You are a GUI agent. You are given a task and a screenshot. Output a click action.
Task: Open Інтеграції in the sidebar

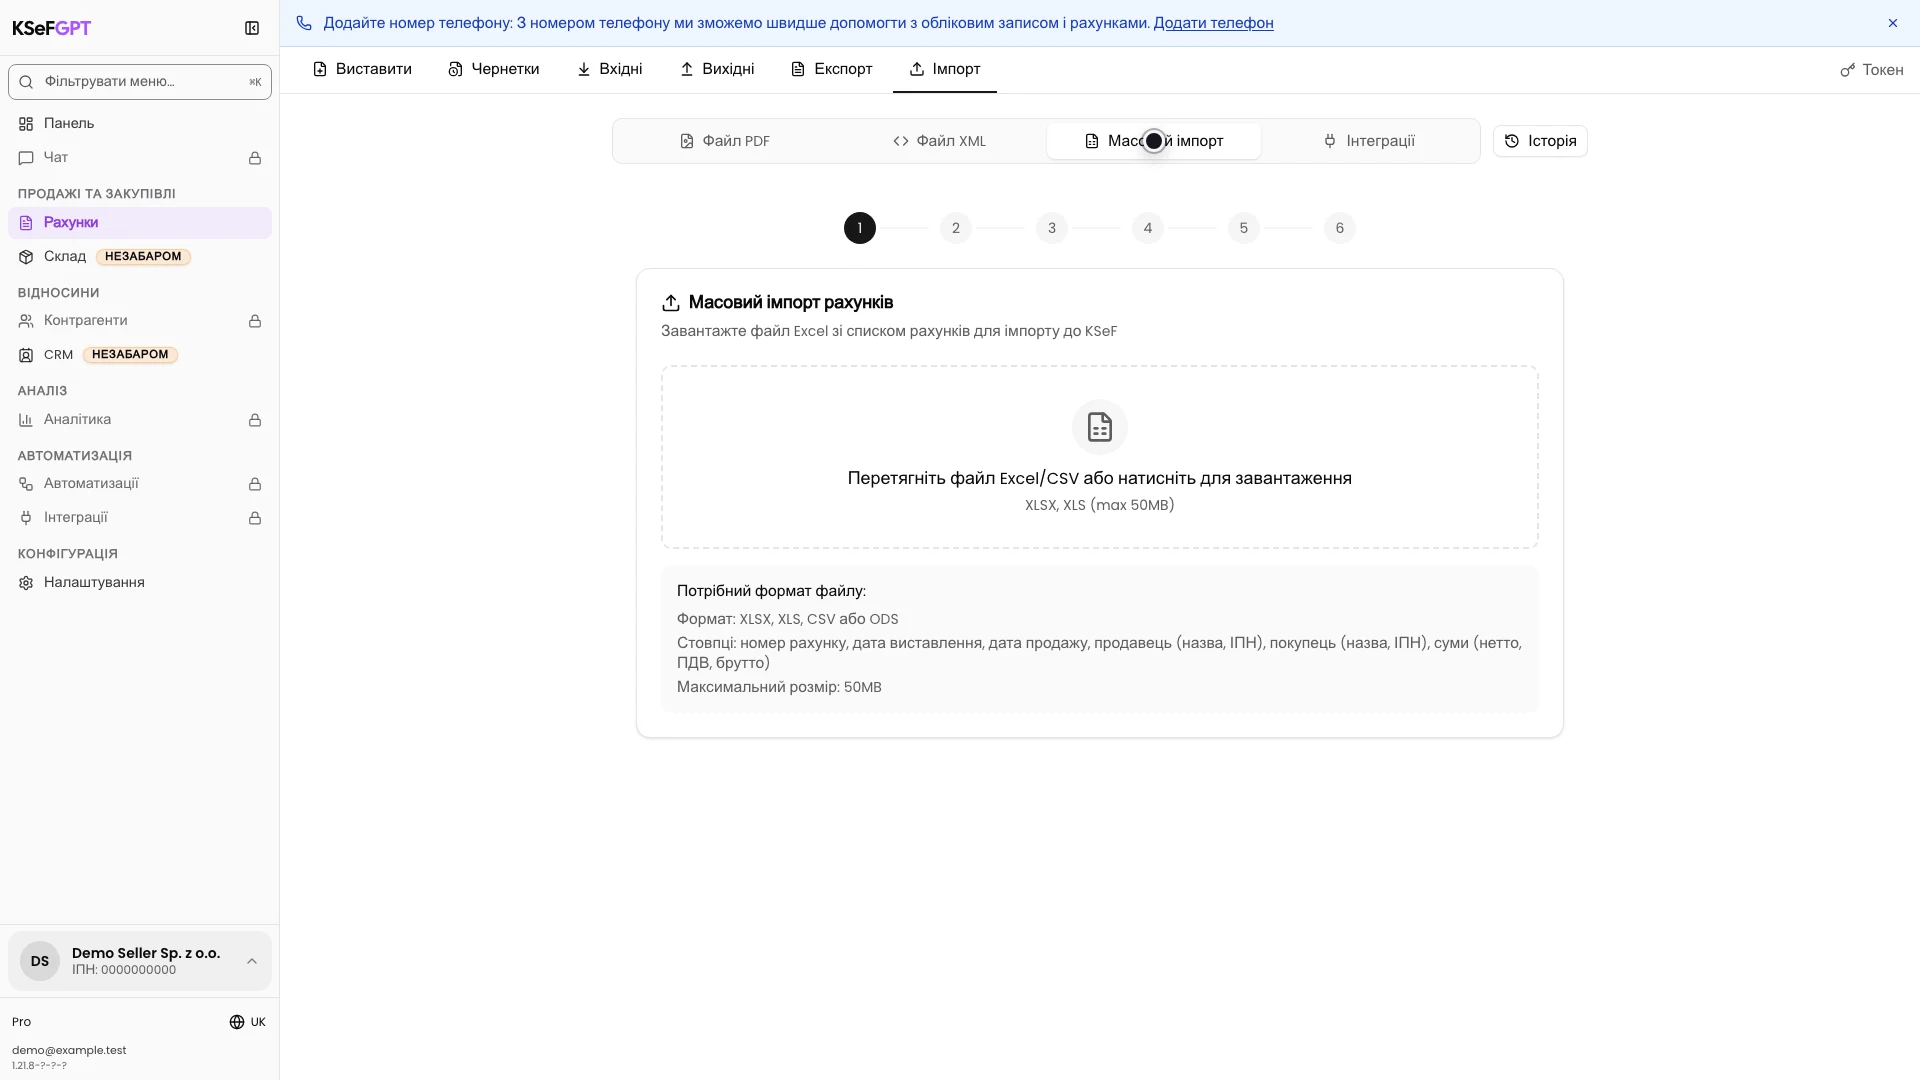coord(140,517)
